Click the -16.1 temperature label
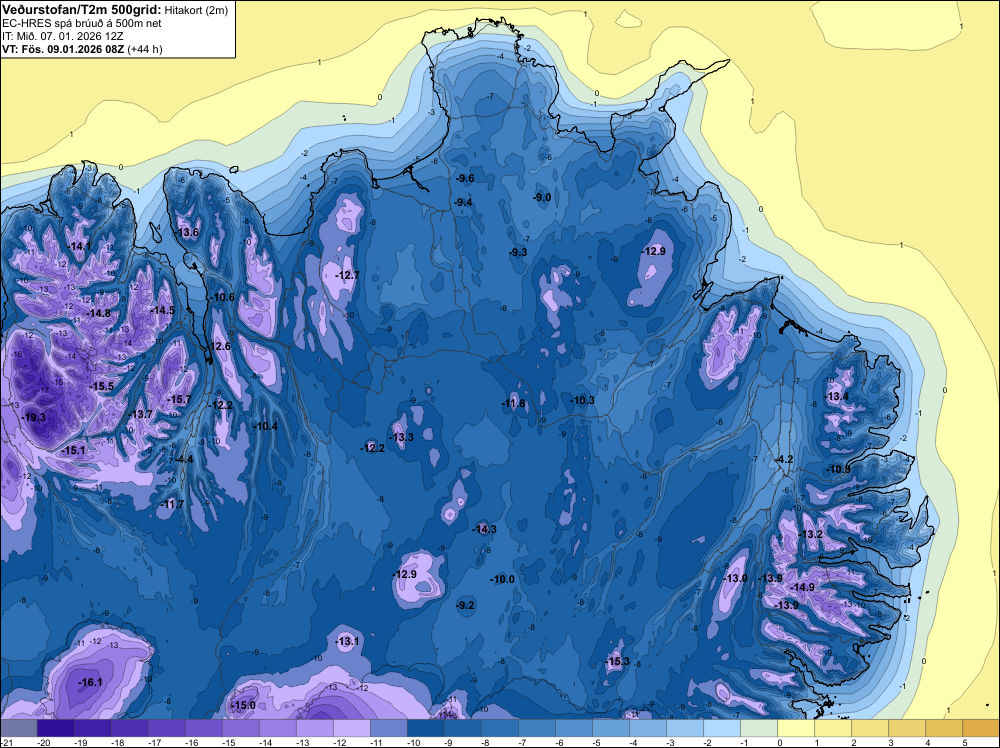 90,682
